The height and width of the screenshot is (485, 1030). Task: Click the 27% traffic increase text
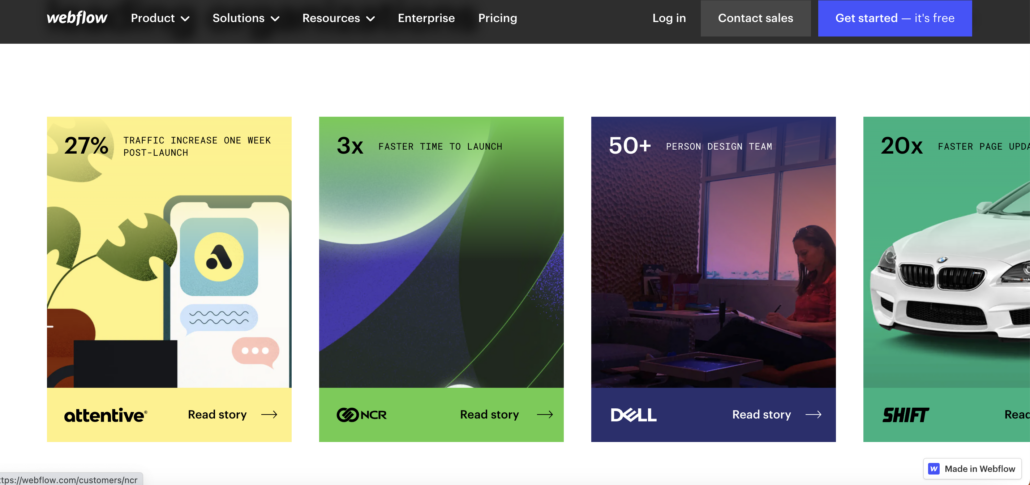tap(168, 146)
